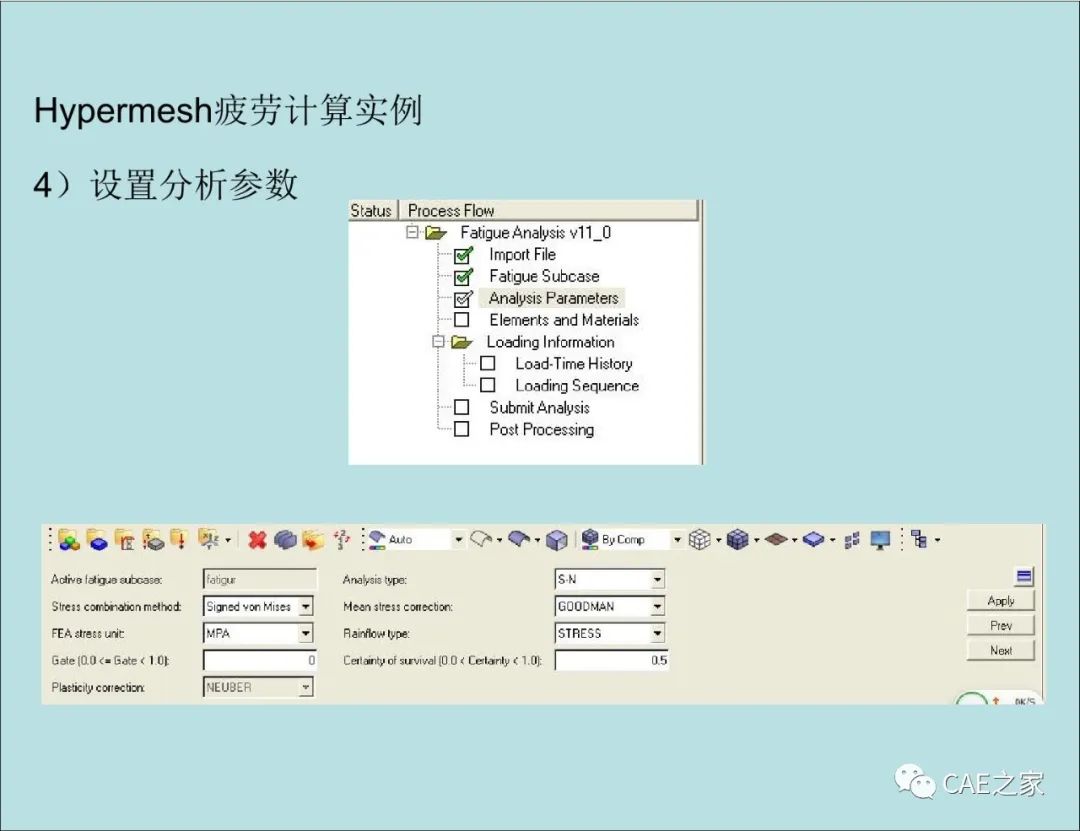Select Loading Sequence in the process tree
Image resolution: width=1080 pixels, height=831 pixels.
tap(577, 386)
